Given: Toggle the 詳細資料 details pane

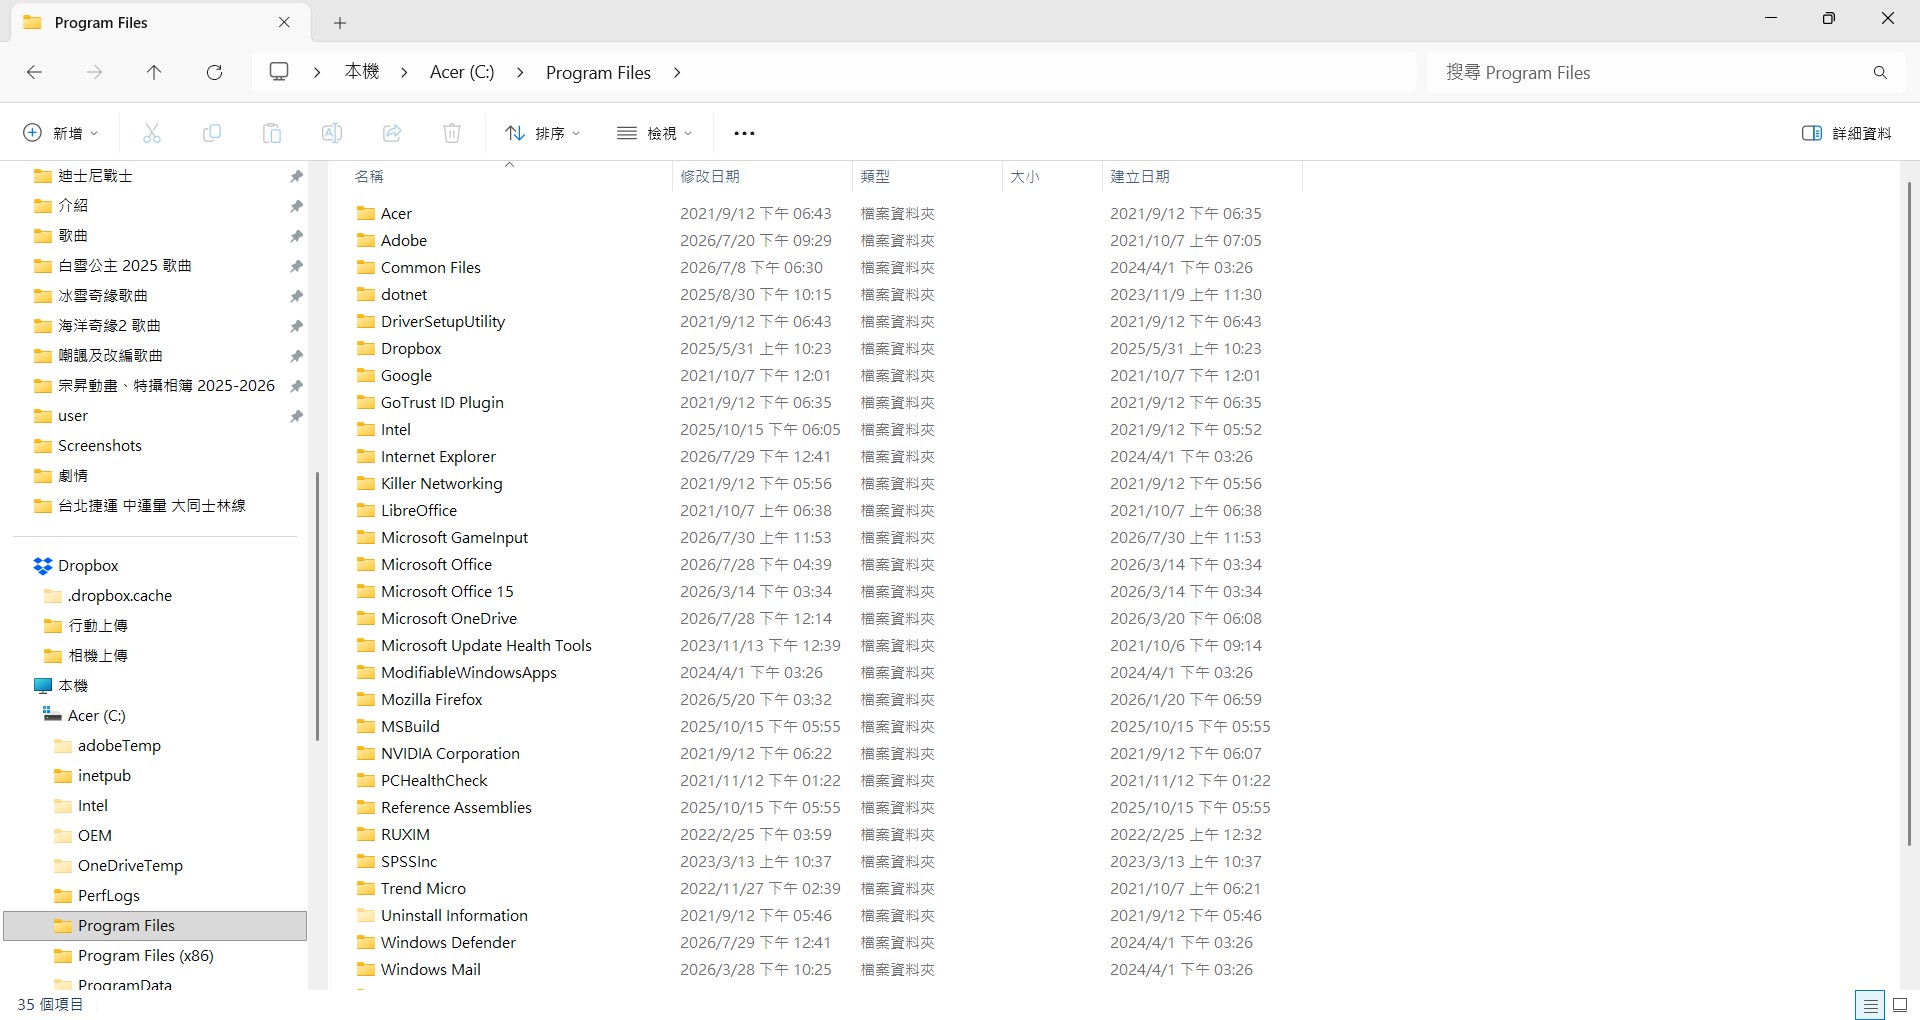Looking at the screenshot, I should pyautogui.click(x=1846, y=133).
